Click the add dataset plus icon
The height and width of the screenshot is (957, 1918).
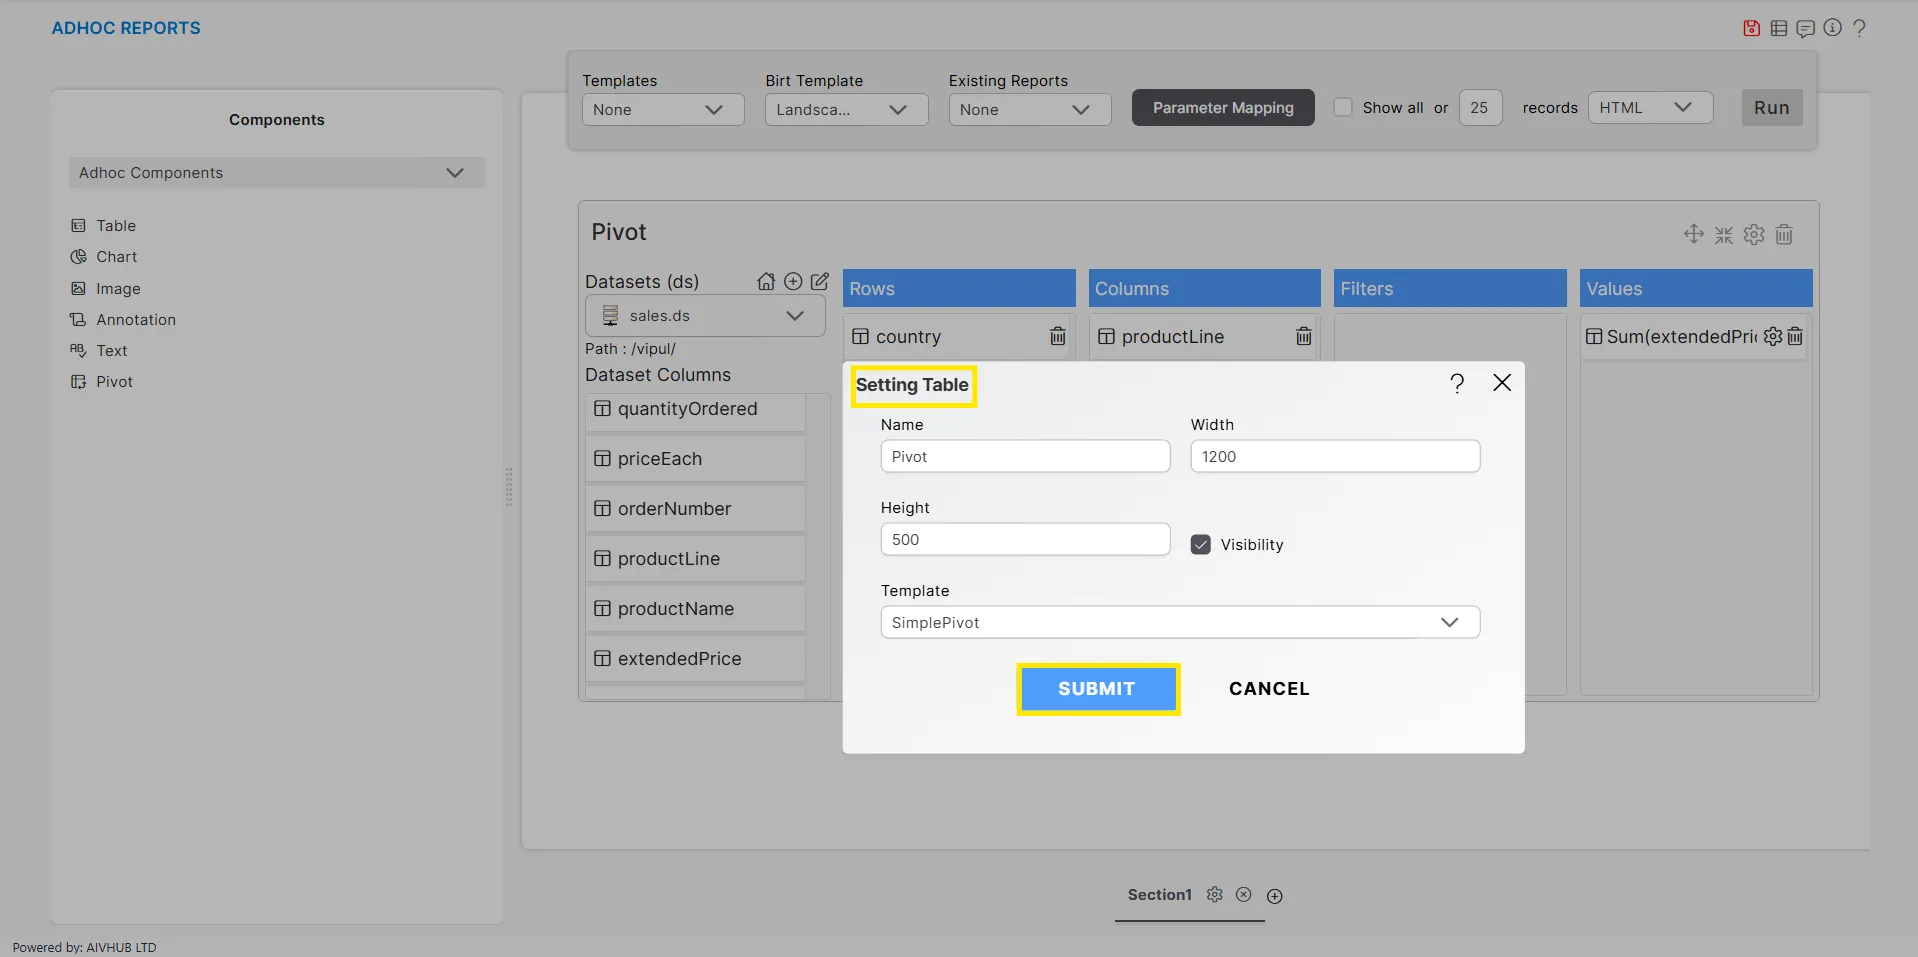[793, 282]
